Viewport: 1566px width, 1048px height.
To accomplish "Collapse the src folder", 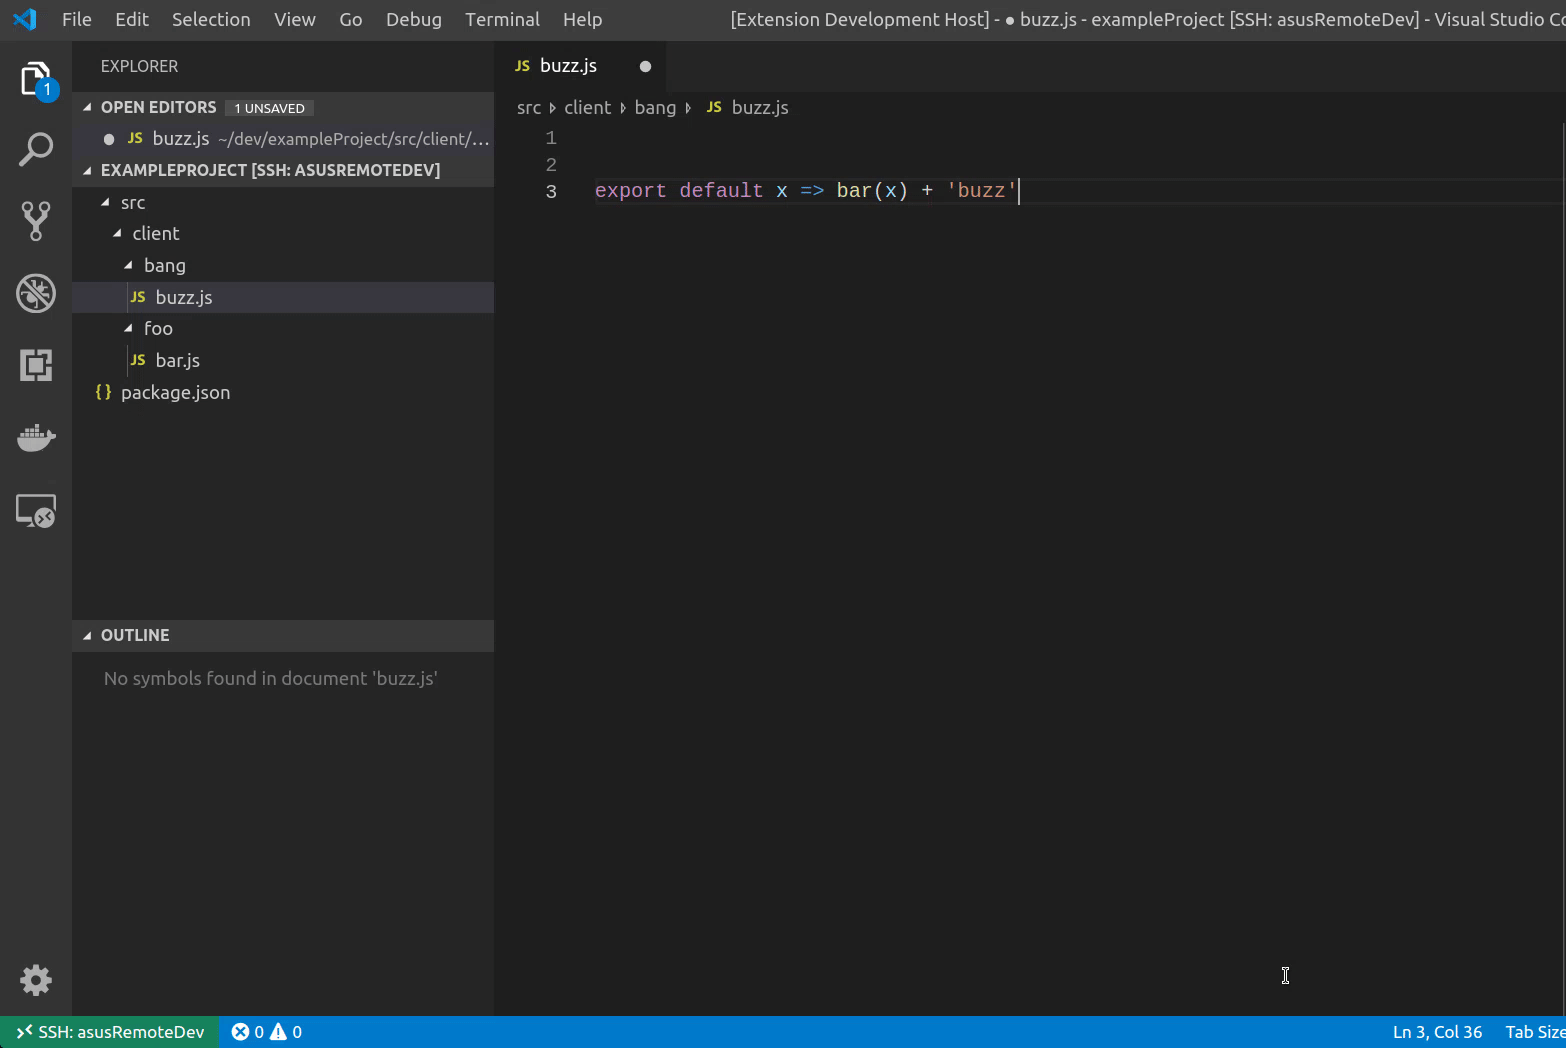I will tap(105, 202).
